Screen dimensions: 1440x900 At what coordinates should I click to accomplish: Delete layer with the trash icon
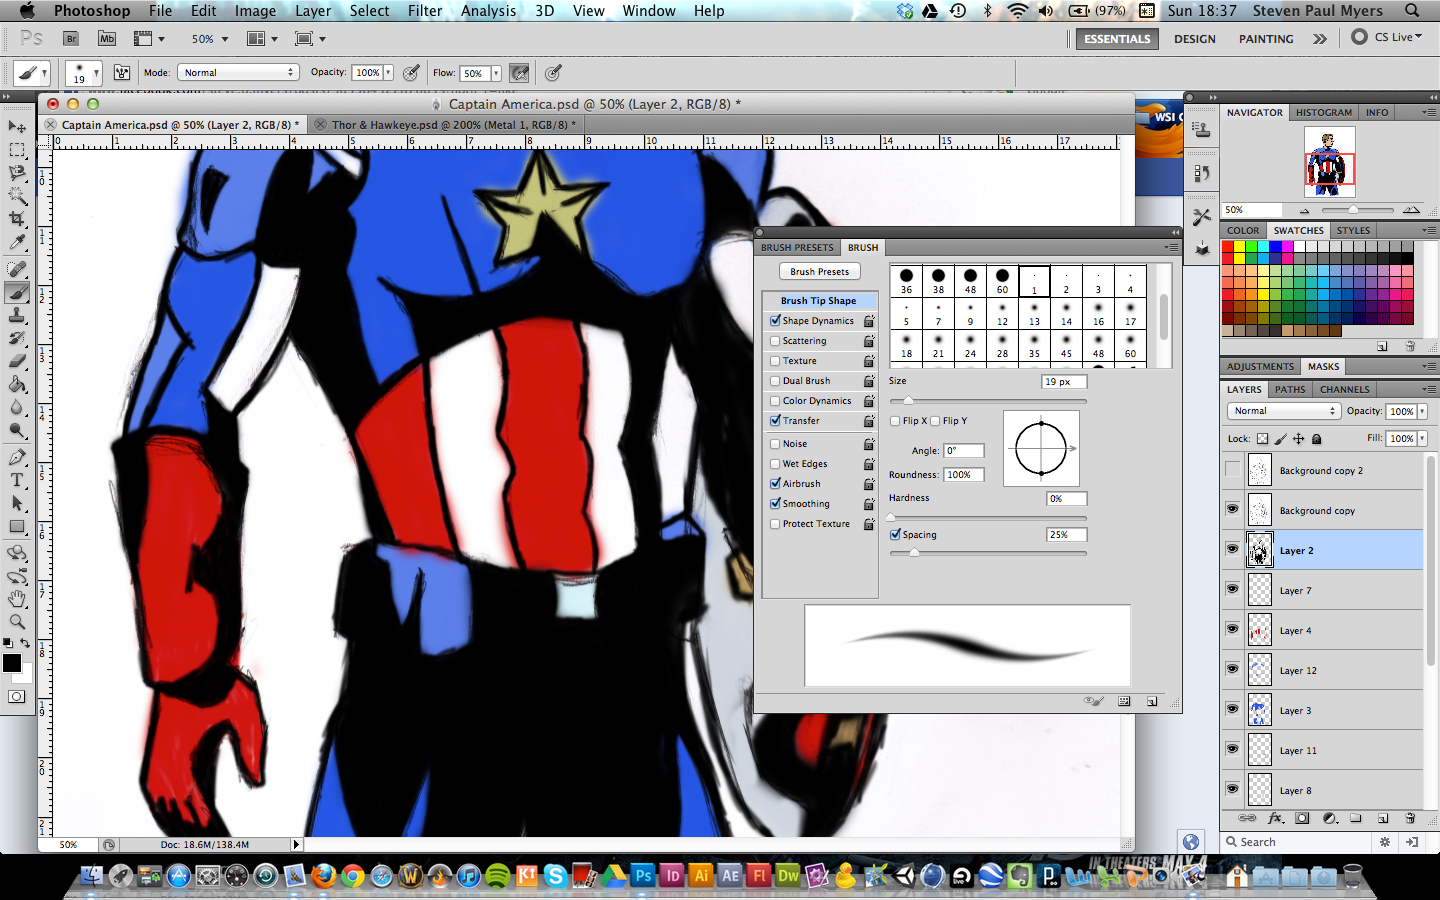click(1410, 818)
